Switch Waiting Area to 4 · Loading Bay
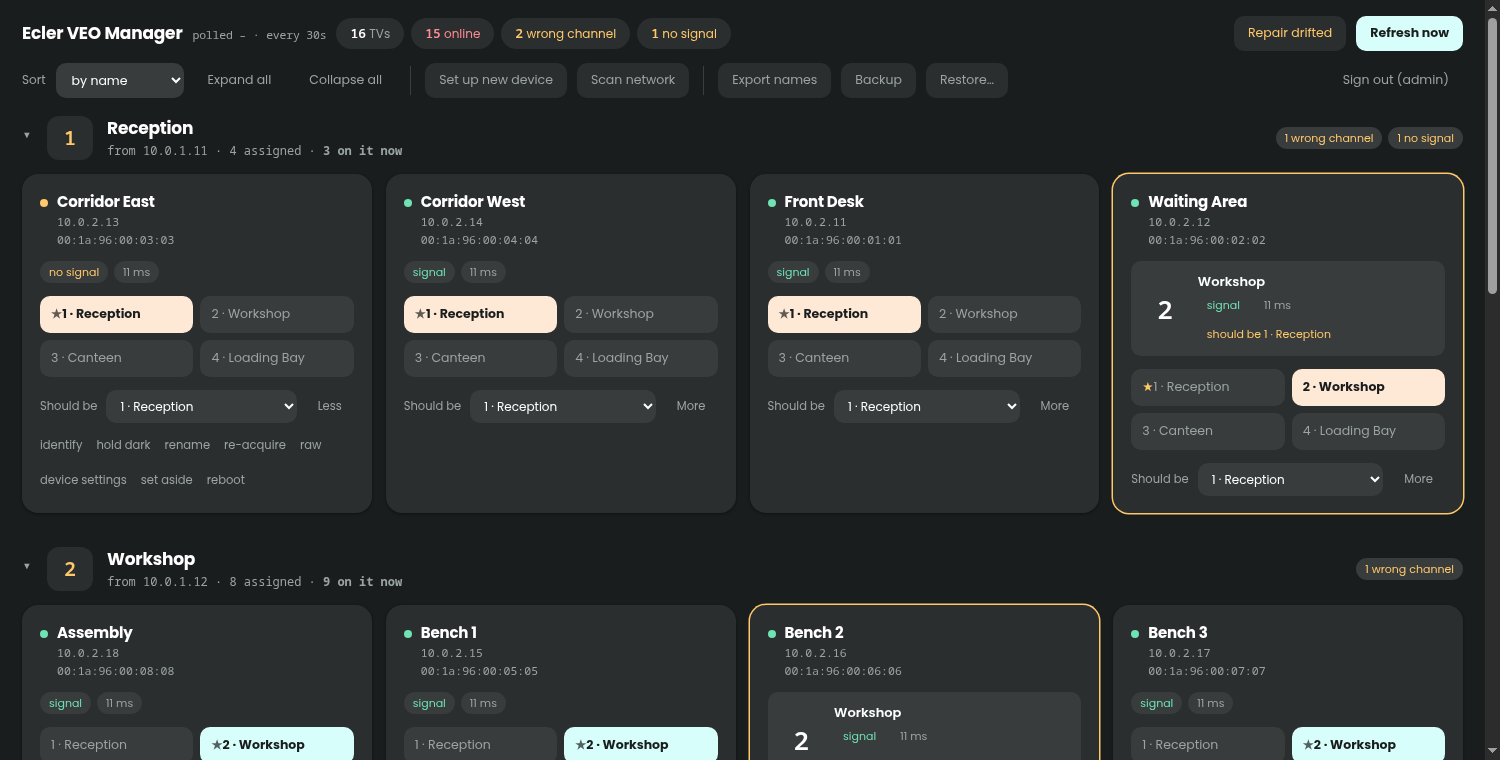The image size is (1500, 760). tap(1368, 431)
